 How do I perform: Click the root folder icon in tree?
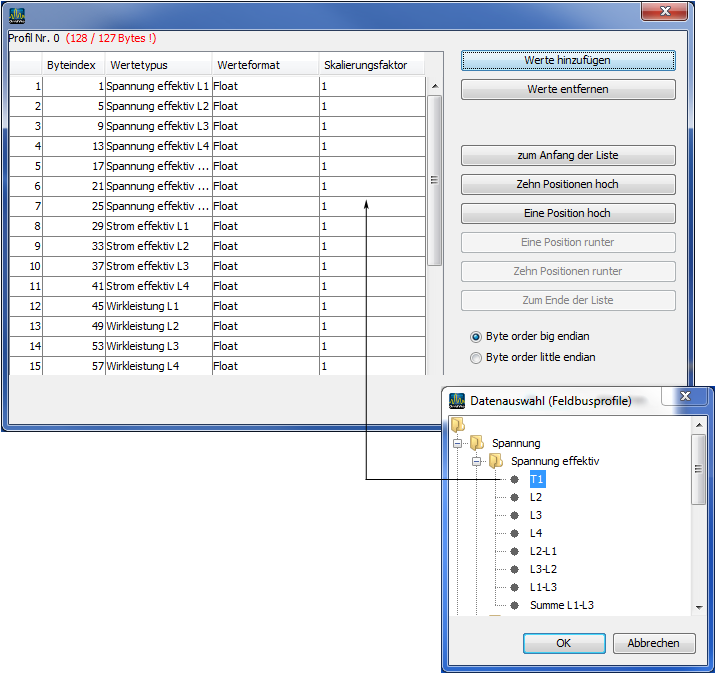(459, 425)
